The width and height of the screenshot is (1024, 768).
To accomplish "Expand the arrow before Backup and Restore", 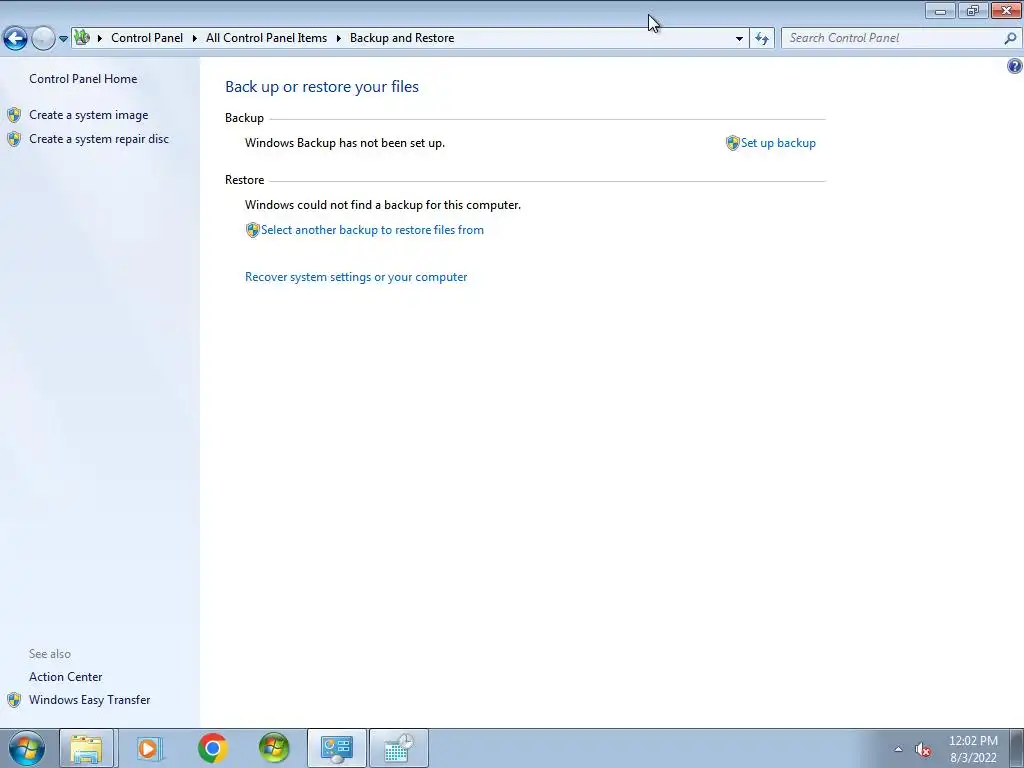I will (x=338, y=38).
